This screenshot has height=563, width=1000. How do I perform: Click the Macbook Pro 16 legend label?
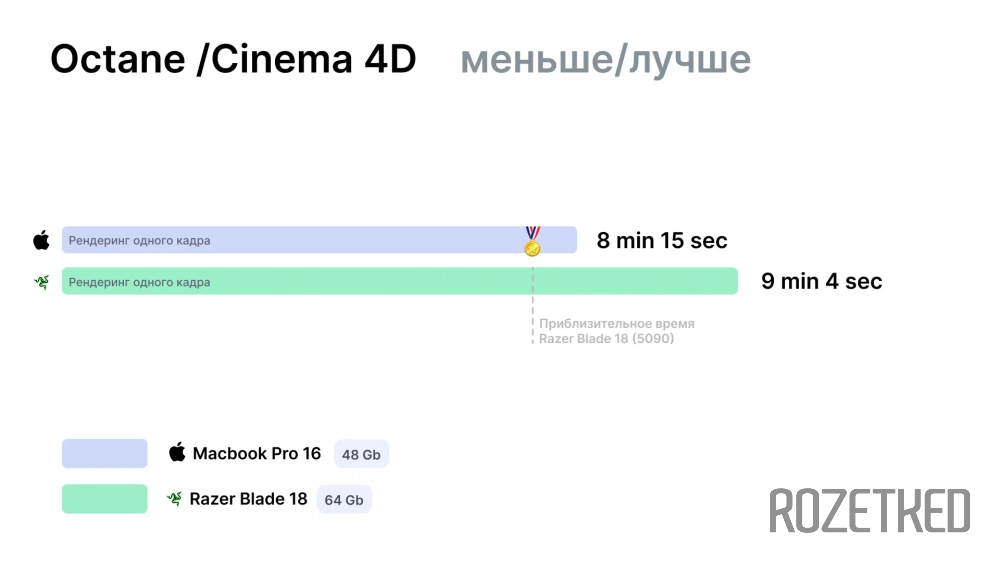click(x=256, y=453)
